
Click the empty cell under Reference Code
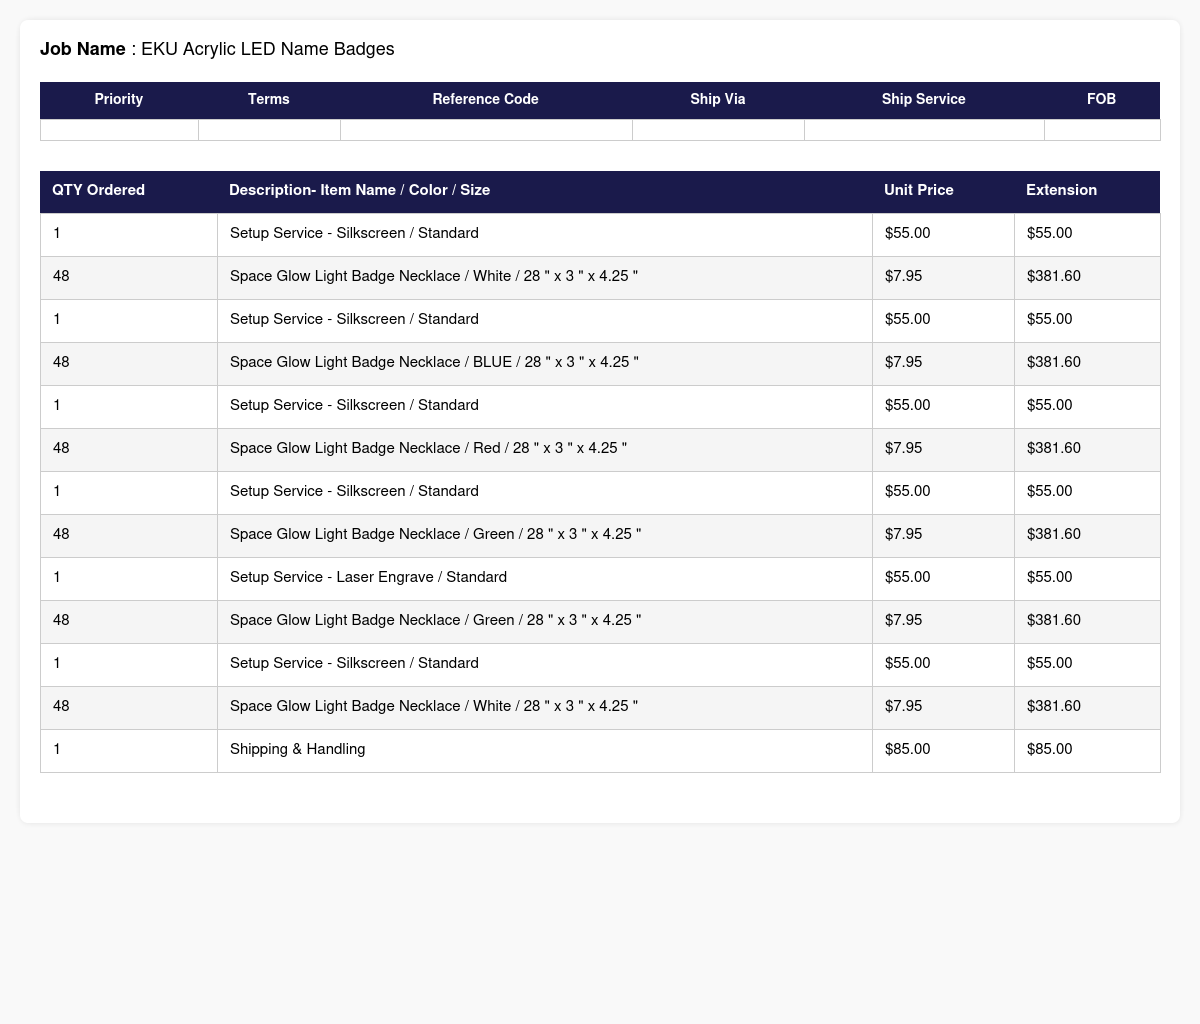coord(486,130)
